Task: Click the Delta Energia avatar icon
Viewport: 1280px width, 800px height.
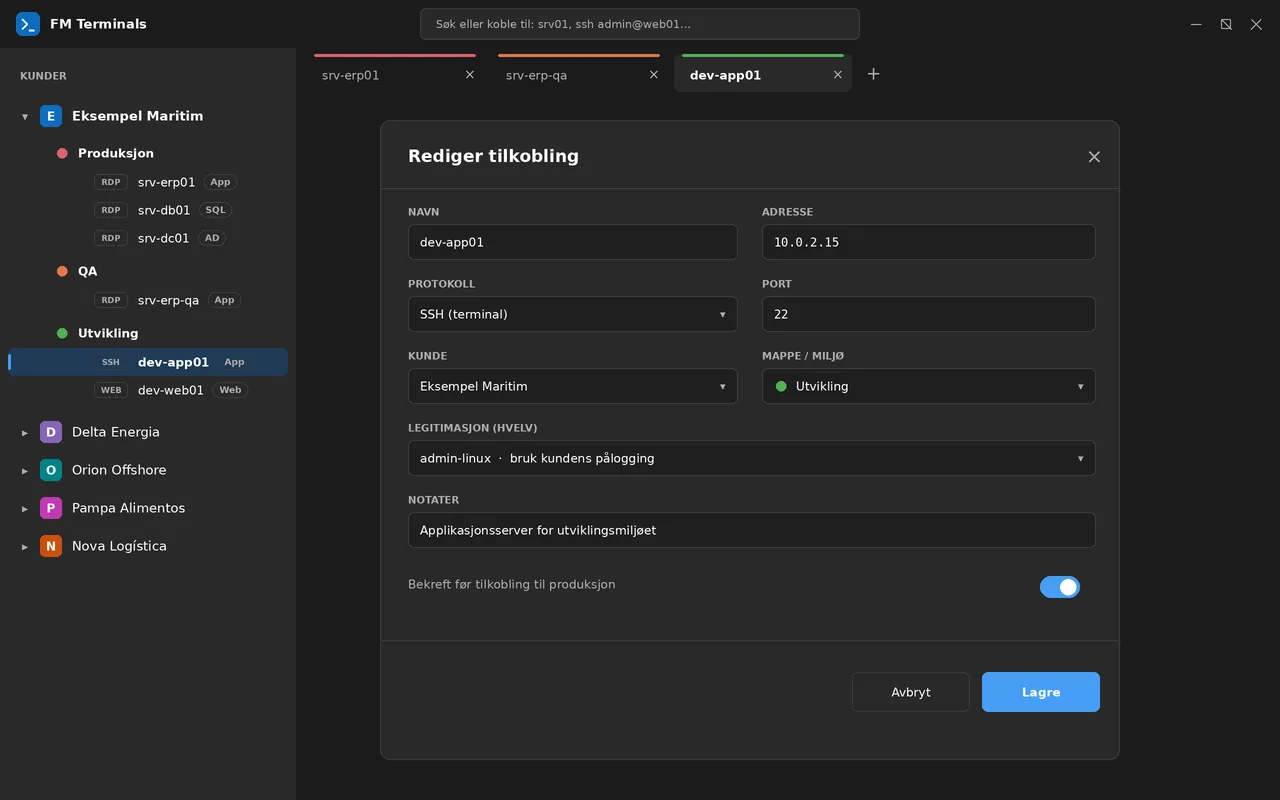Action: [x=51, y=432]
